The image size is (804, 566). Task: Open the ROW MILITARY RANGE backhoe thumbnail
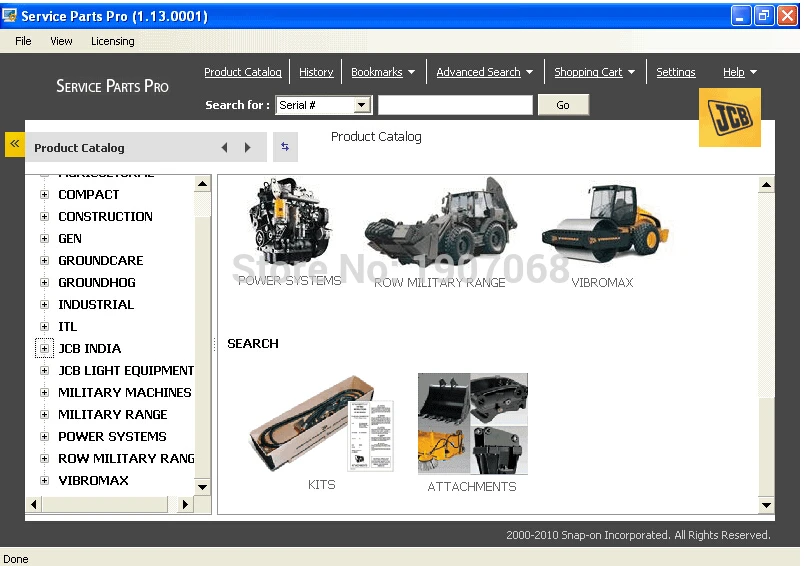pyautogui.click(x=440, y=221)
